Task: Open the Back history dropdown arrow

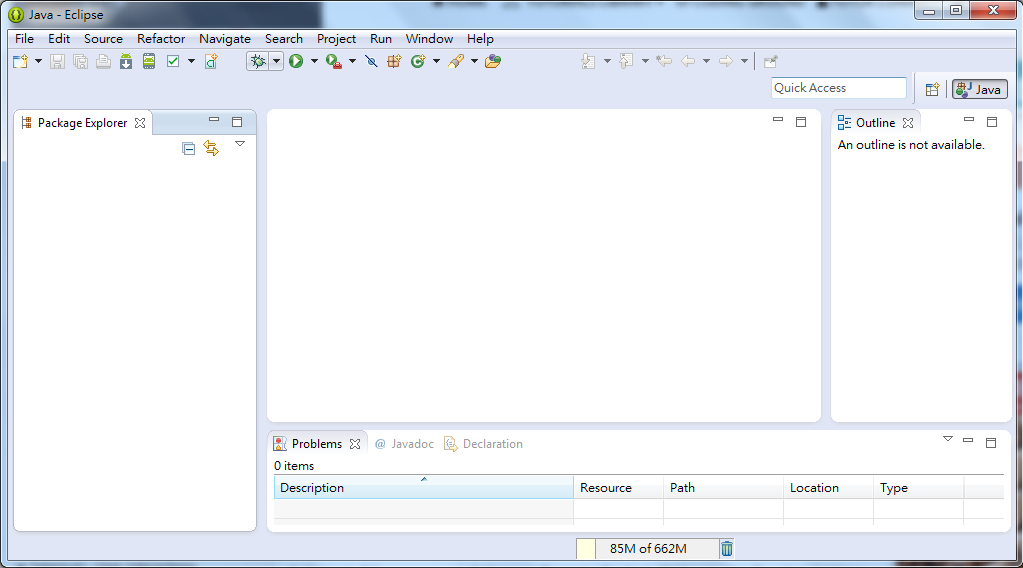Action: (x=706, y=61)
